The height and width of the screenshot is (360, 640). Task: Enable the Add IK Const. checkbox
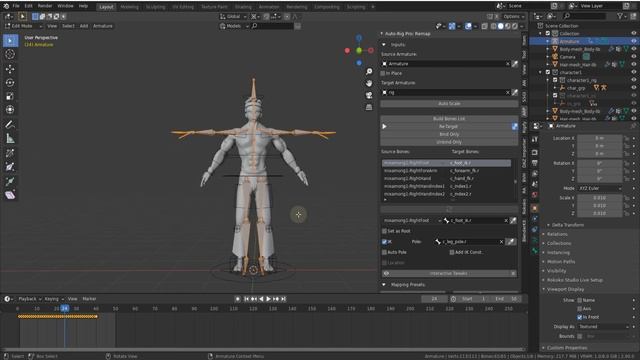(452, 252)
